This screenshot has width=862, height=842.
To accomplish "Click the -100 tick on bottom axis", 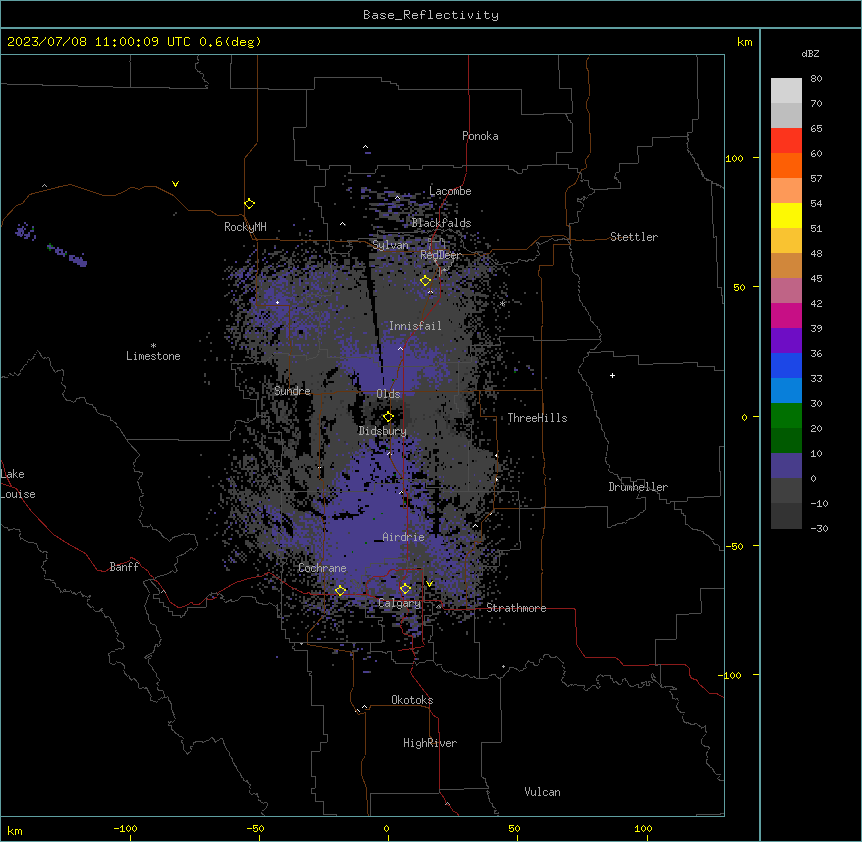I will click(x=126, y=828).
